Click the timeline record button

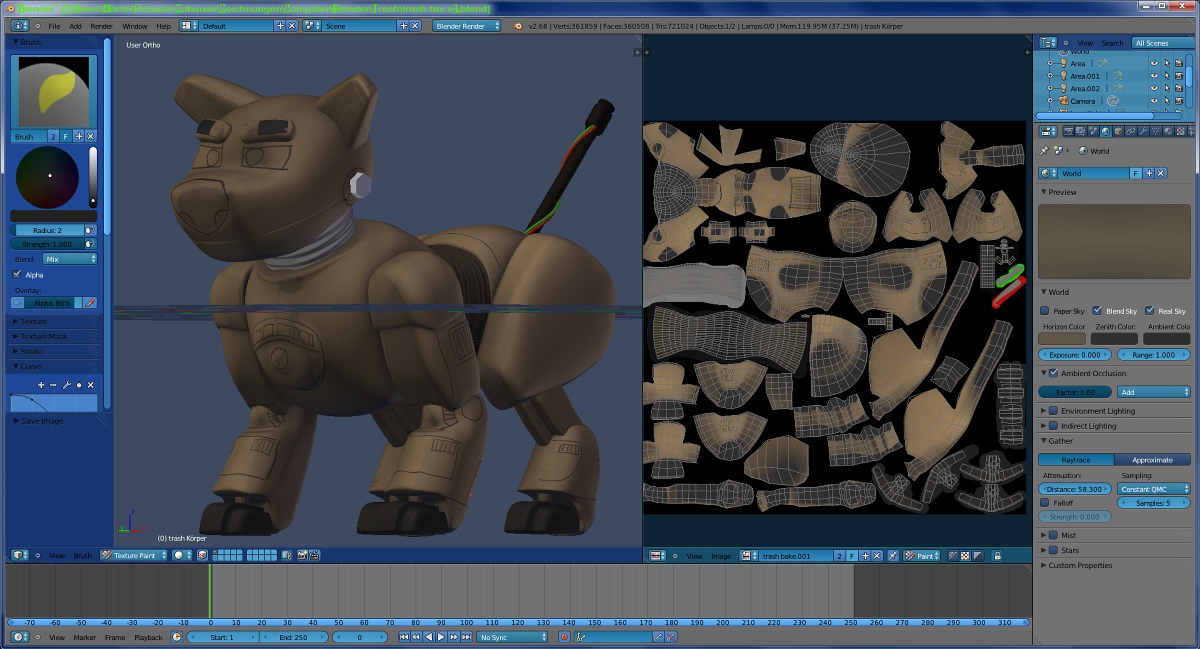click(564, 637)
